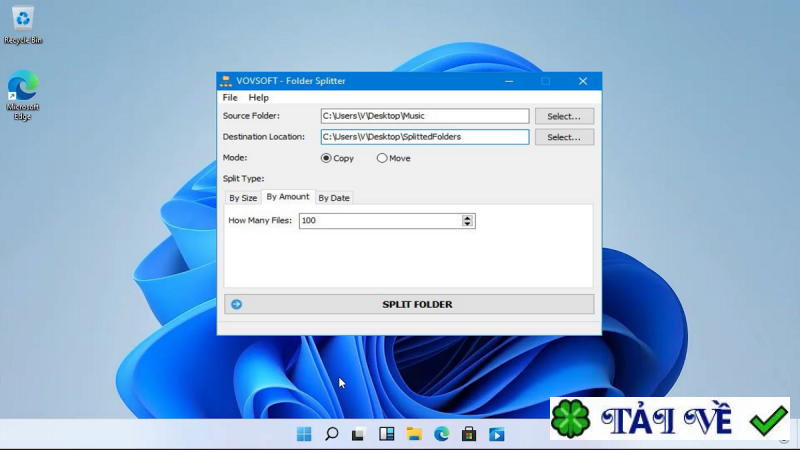Select the Copy mode radio button
The width and height of the screenshot is (800, 450).
(326, 158)
